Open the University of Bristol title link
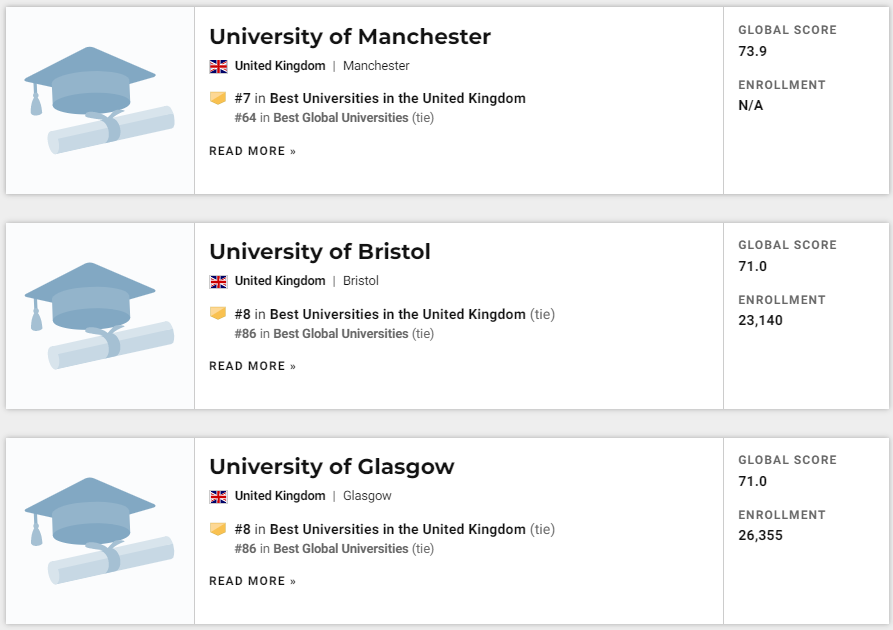 319,252
